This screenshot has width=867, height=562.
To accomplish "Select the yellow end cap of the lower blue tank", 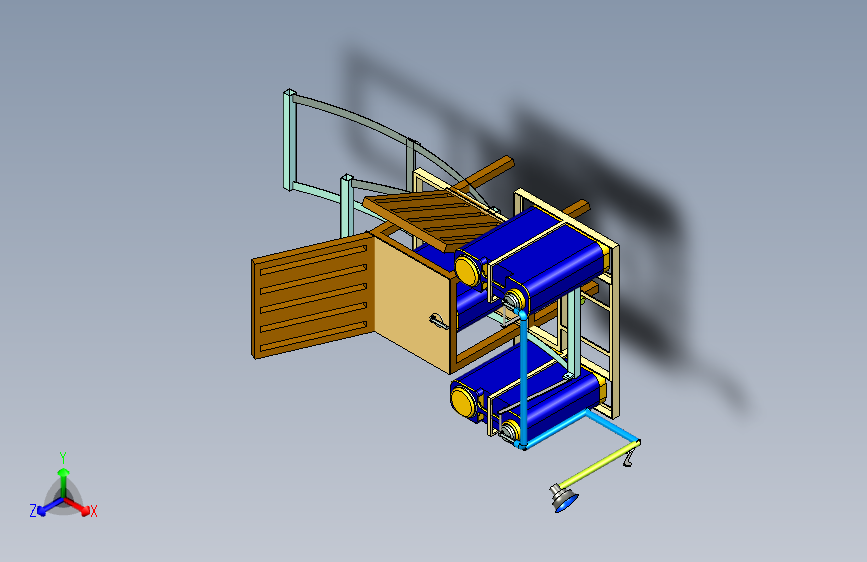I will click(463, 401).
